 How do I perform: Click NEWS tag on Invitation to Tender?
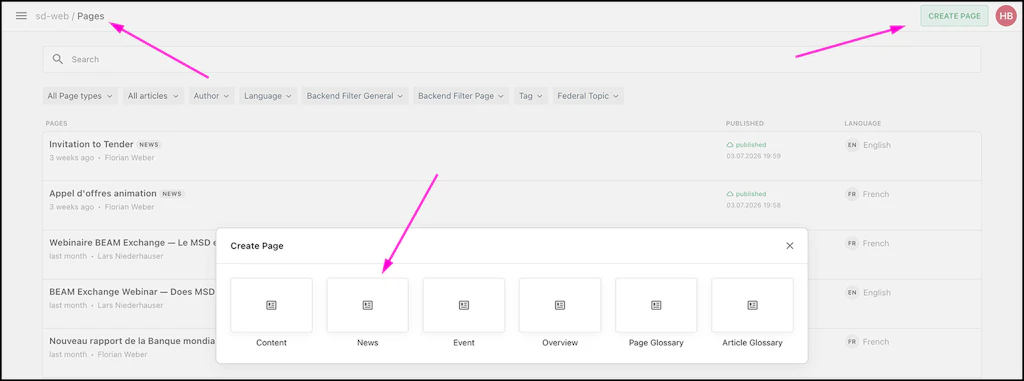click(x=149, y=144)
